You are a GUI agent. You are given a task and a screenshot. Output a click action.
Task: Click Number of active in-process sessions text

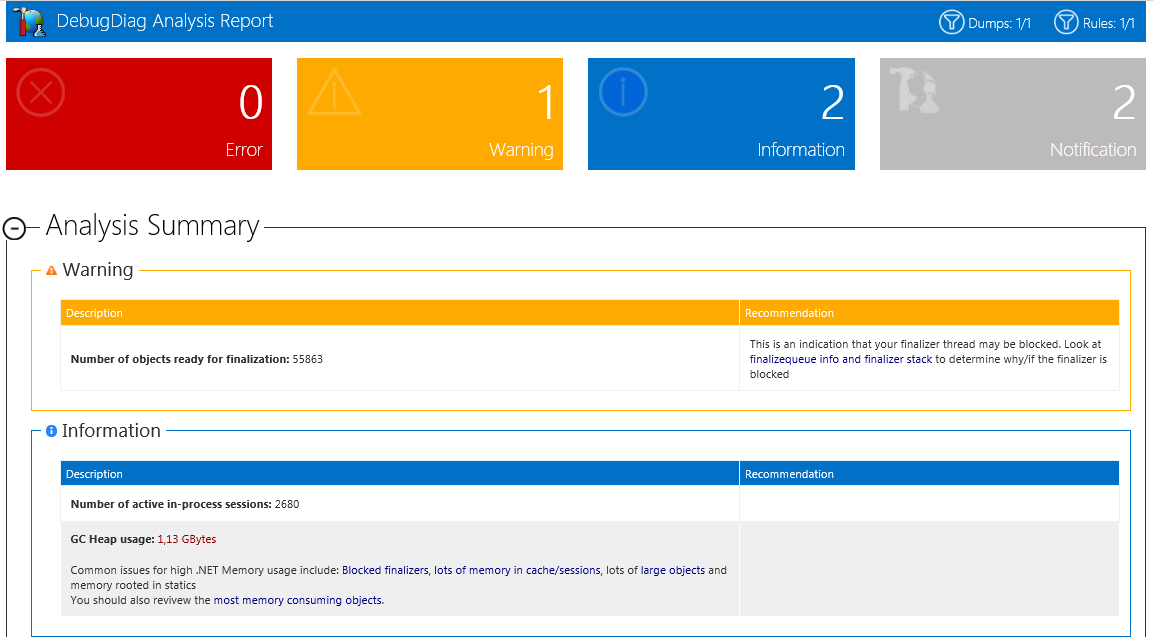coord(171,504)
